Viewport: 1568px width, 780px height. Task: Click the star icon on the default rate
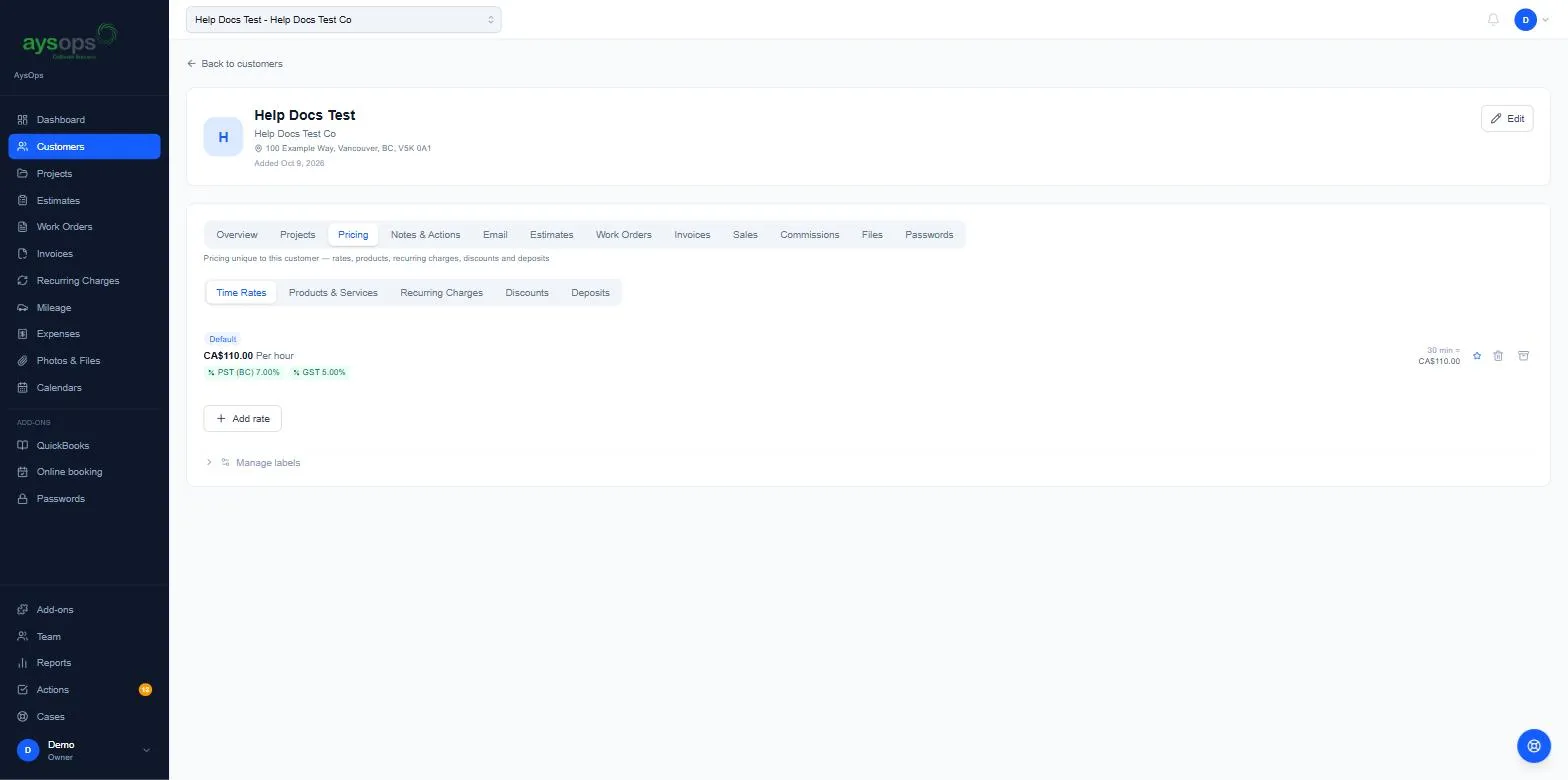tap(1477, 356)
